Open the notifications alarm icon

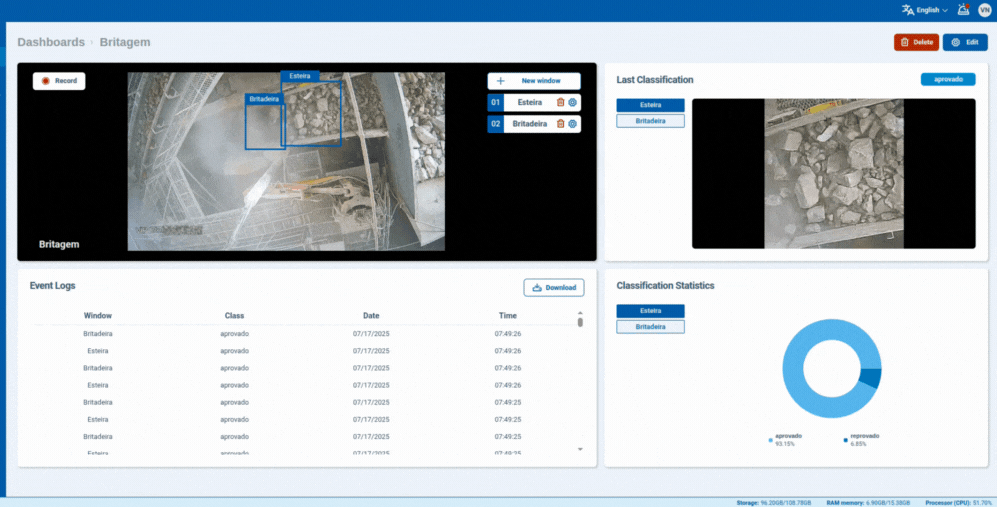click(x=963, y=10)
